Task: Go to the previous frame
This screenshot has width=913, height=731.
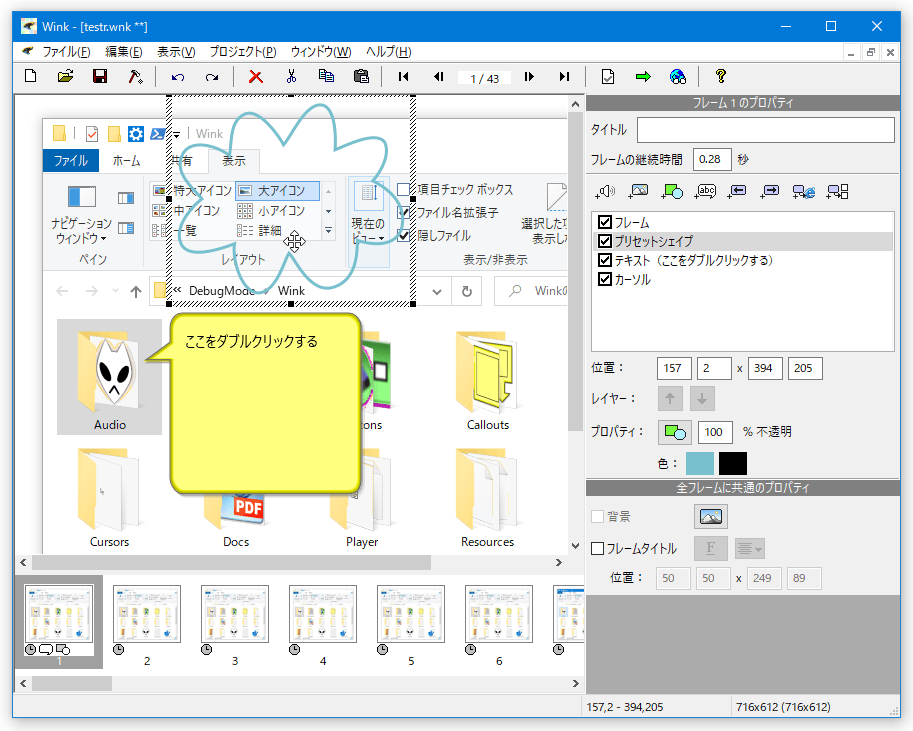Action: [438, 76]
